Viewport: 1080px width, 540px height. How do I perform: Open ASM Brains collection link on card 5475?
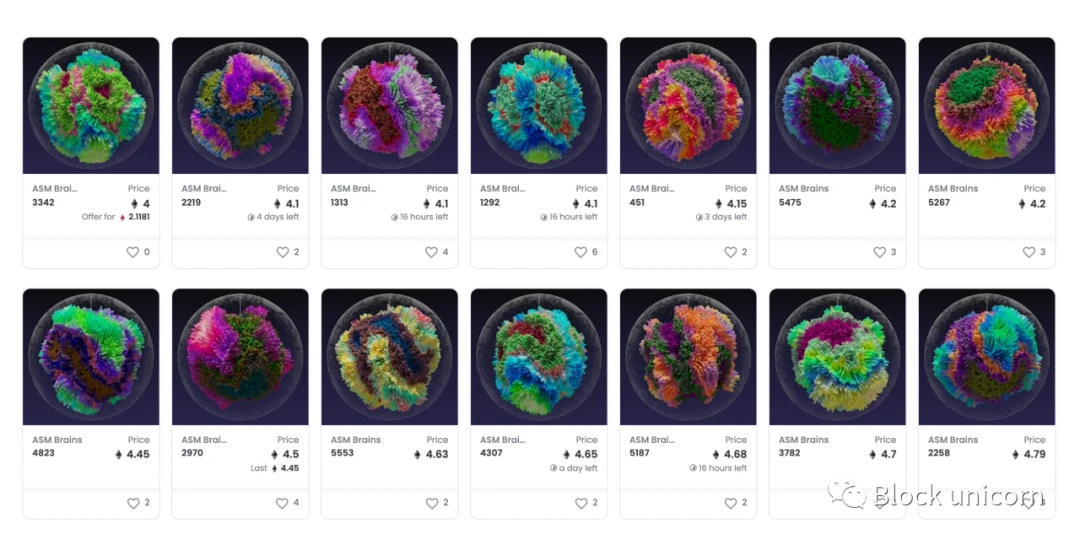[x=803, y=189]
